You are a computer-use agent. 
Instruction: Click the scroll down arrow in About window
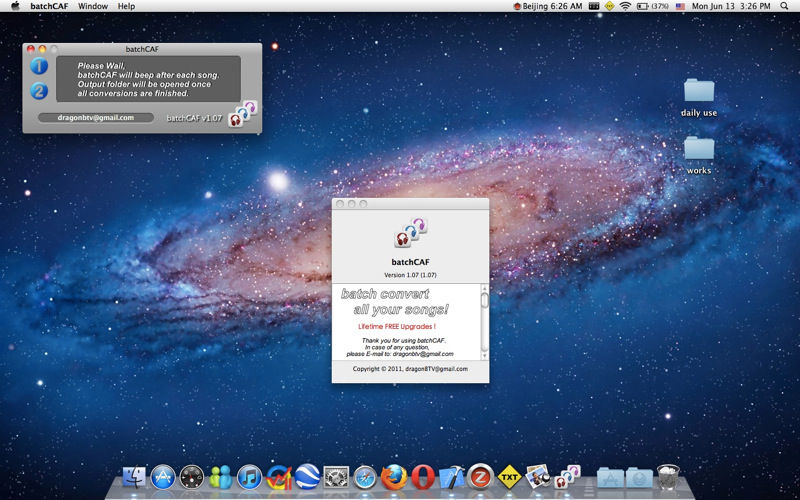[x=485, y=356]
